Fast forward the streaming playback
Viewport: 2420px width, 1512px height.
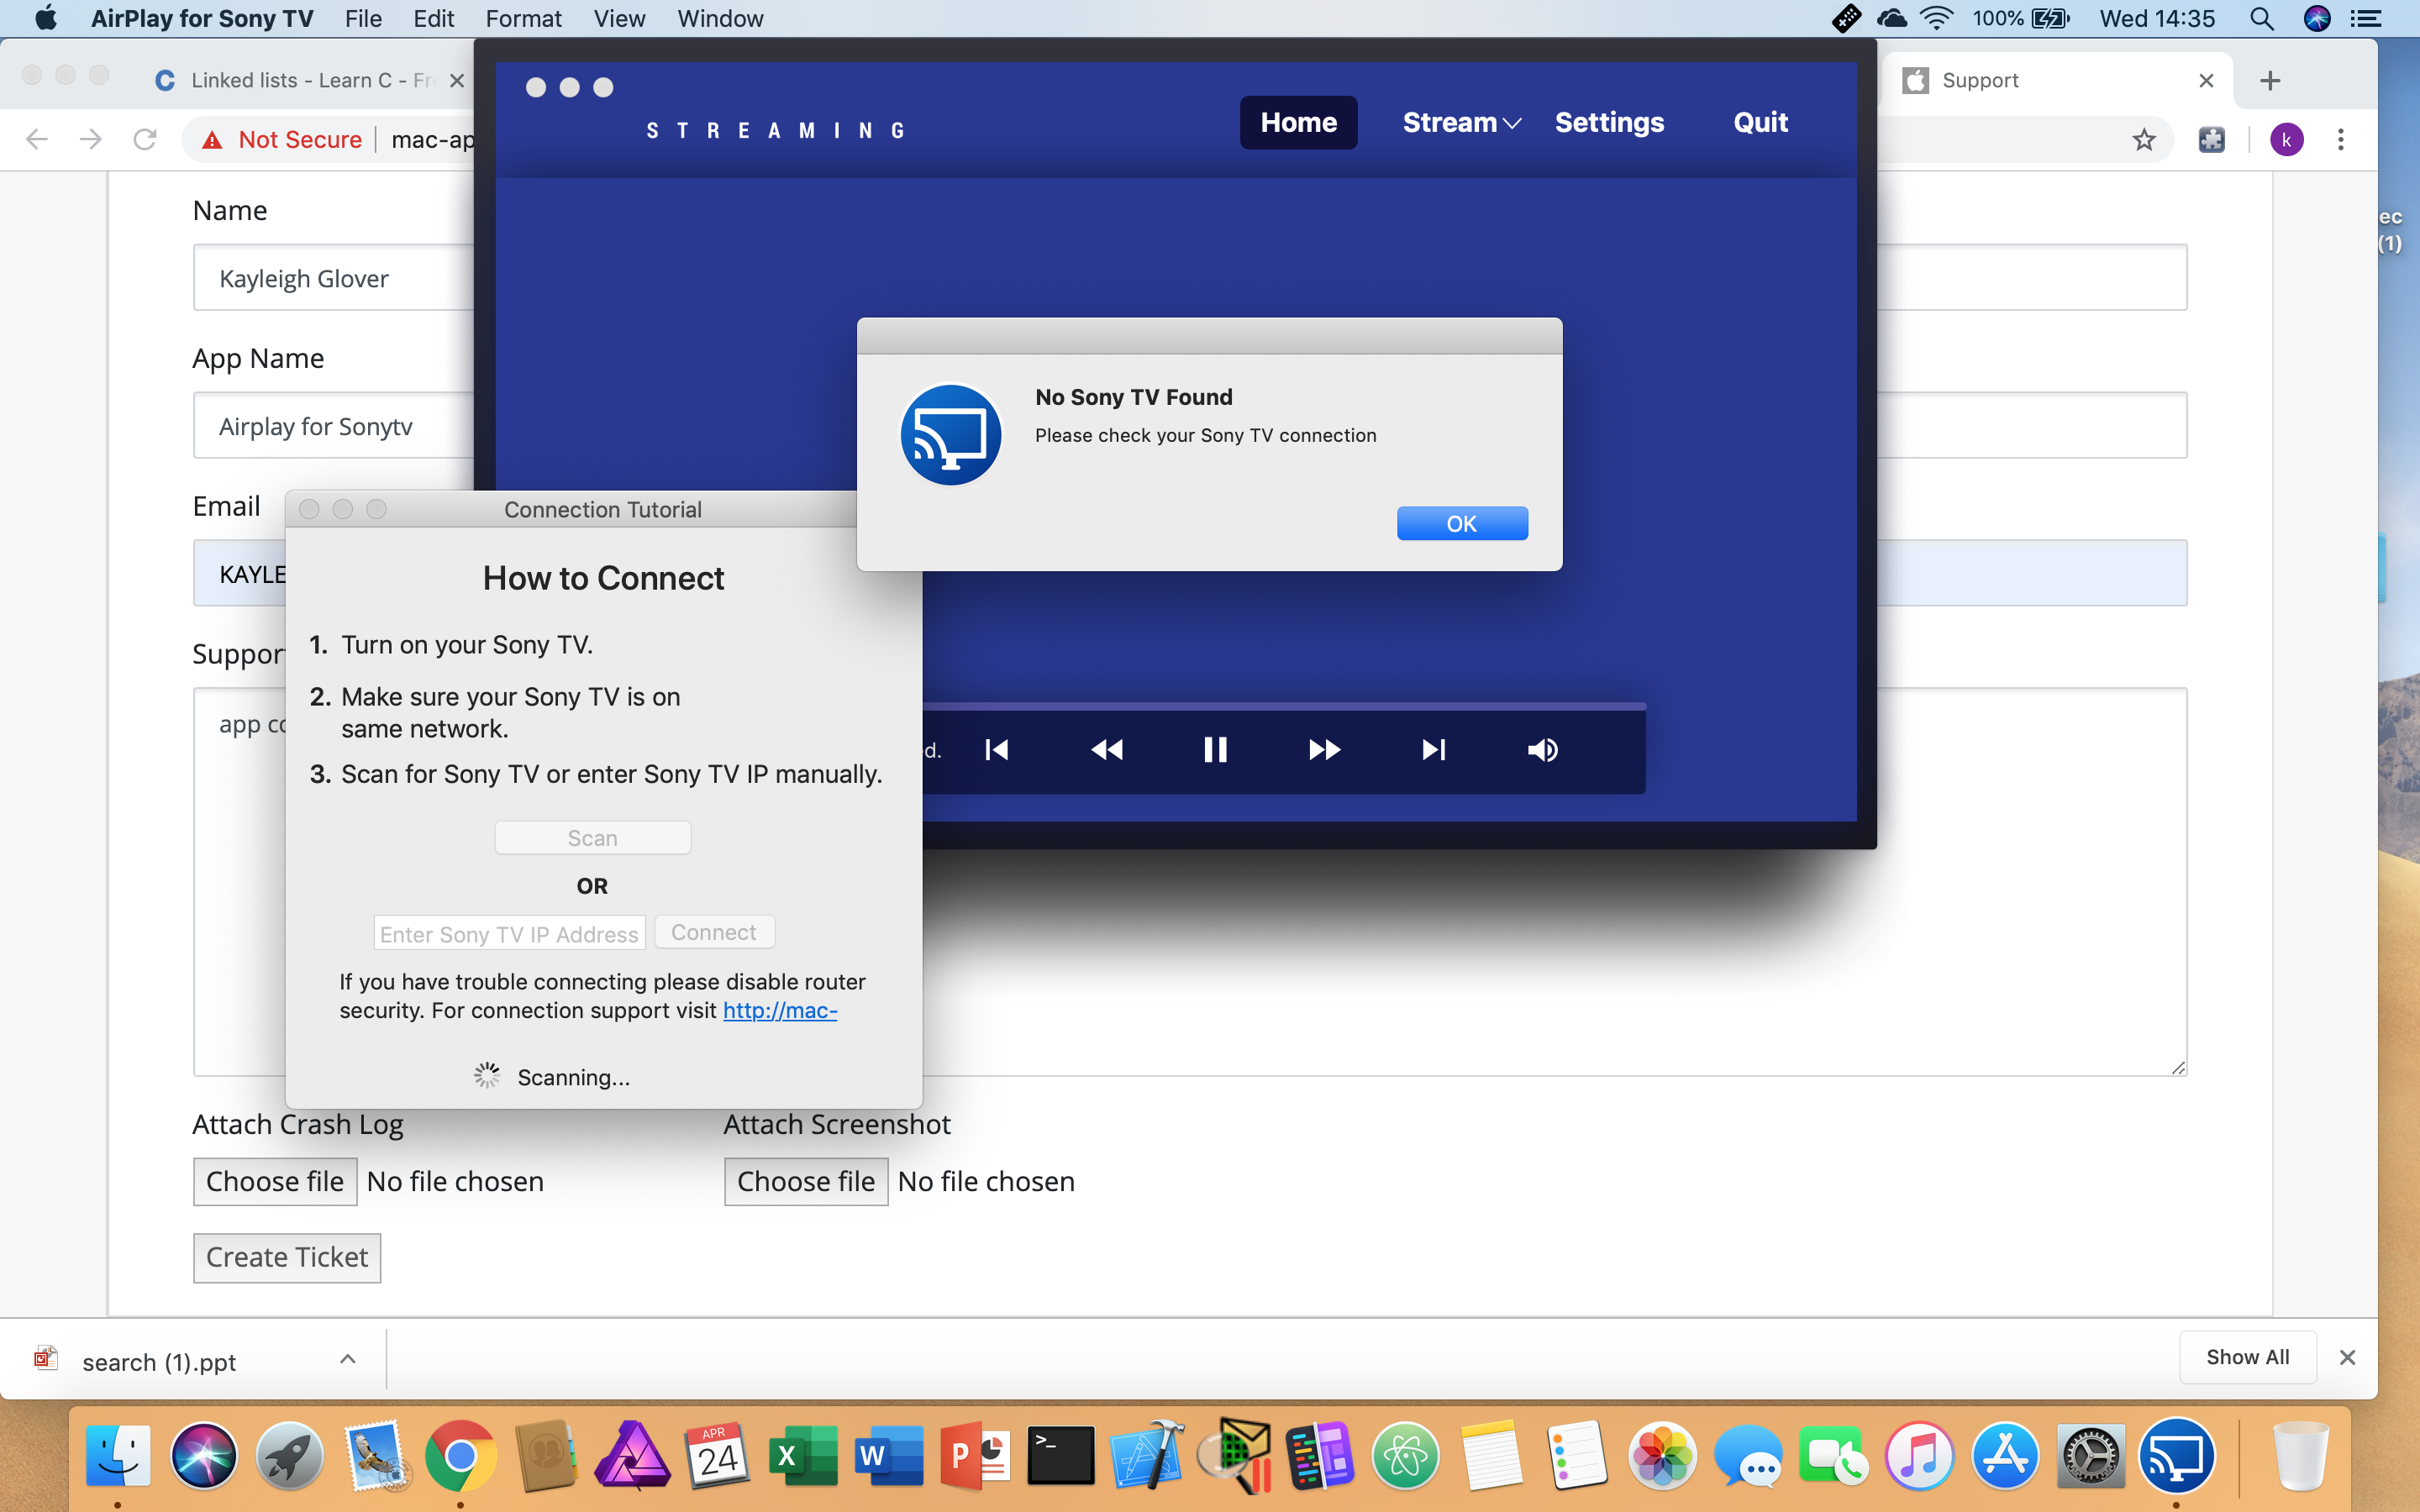click(x=1324, y=749)
